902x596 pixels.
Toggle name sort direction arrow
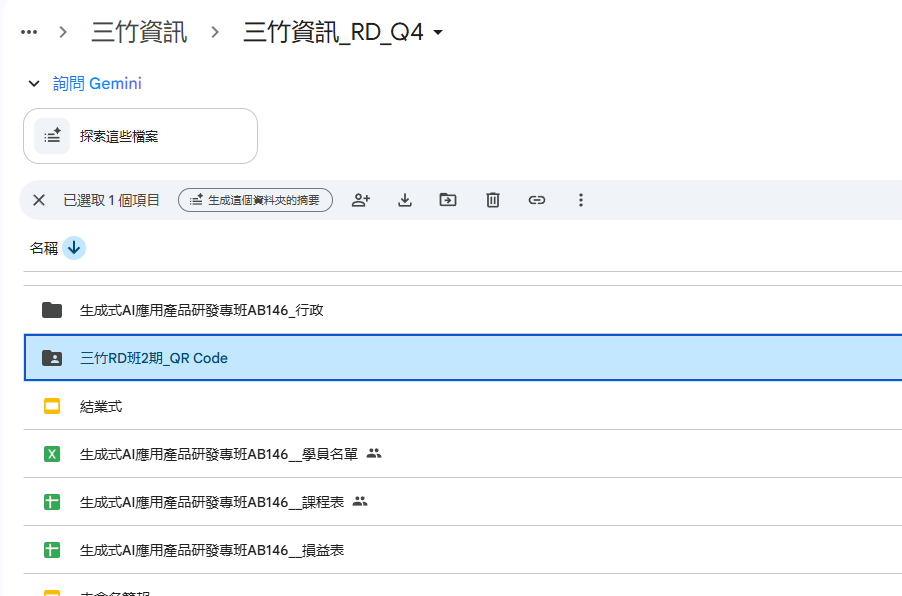74,248
